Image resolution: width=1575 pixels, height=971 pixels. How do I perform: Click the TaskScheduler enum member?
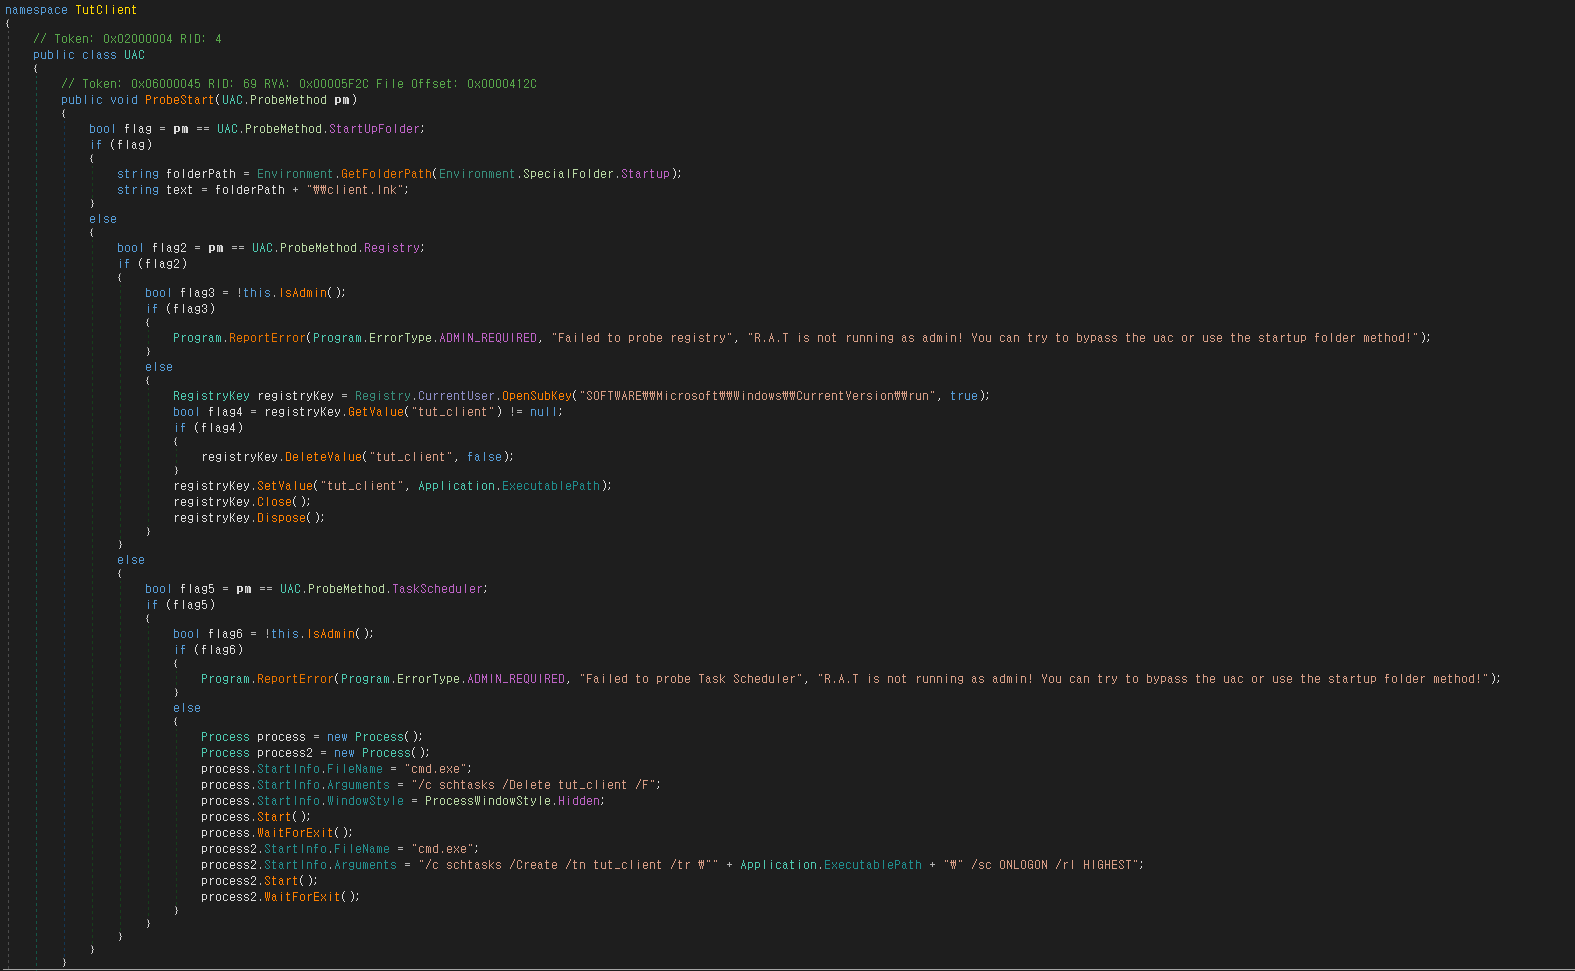[x=438, y=589]
